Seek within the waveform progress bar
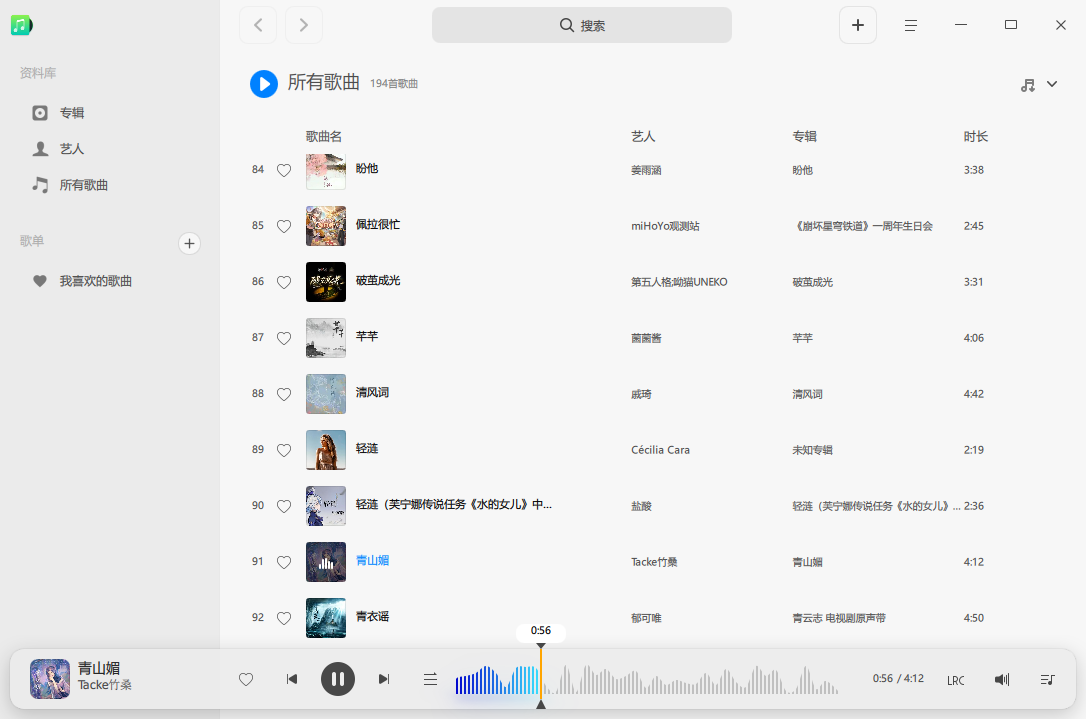 click(x=647, y=680)
